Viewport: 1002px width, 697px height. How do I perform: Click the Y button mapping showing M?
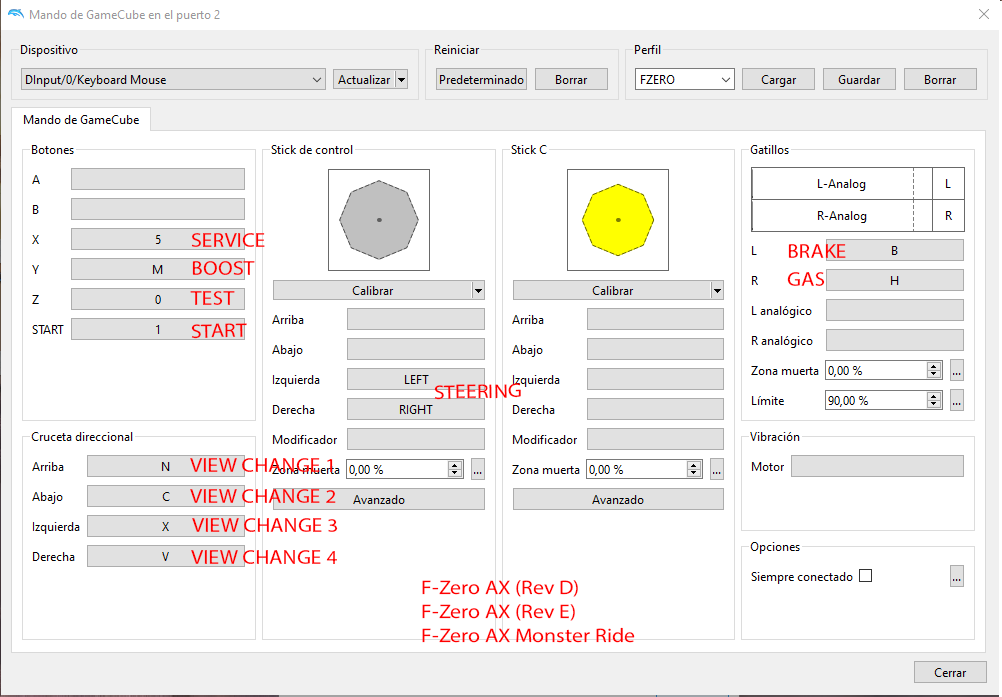(158, 269)
